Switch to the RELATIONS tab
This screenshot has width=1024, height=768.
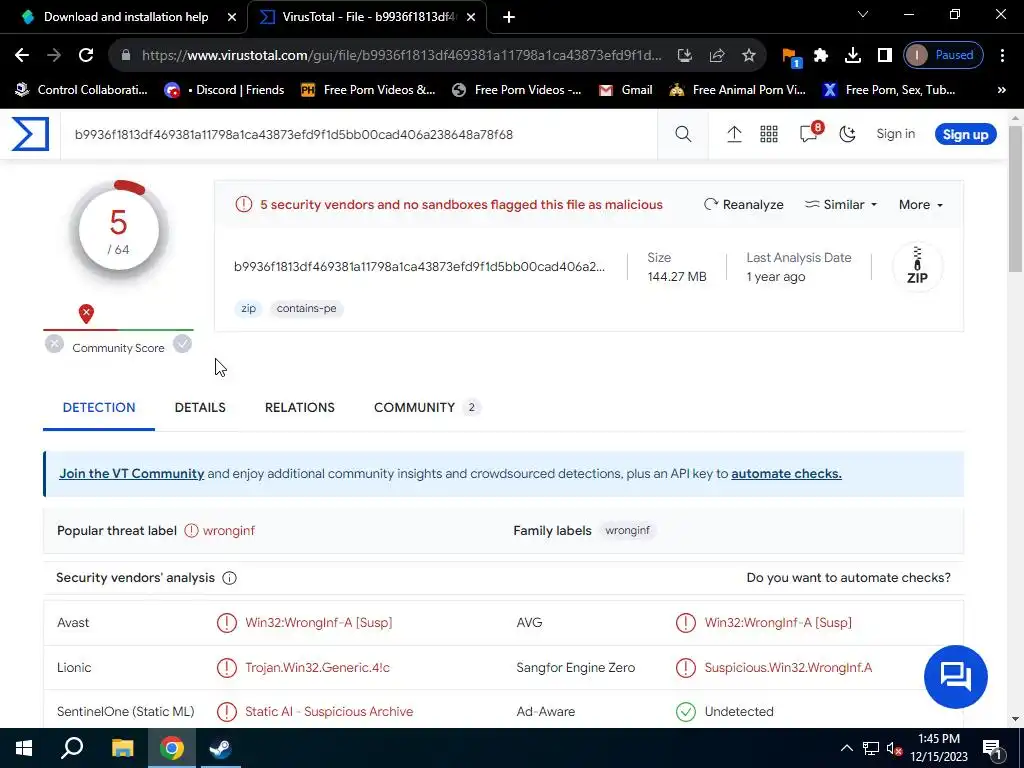(299, 408)
